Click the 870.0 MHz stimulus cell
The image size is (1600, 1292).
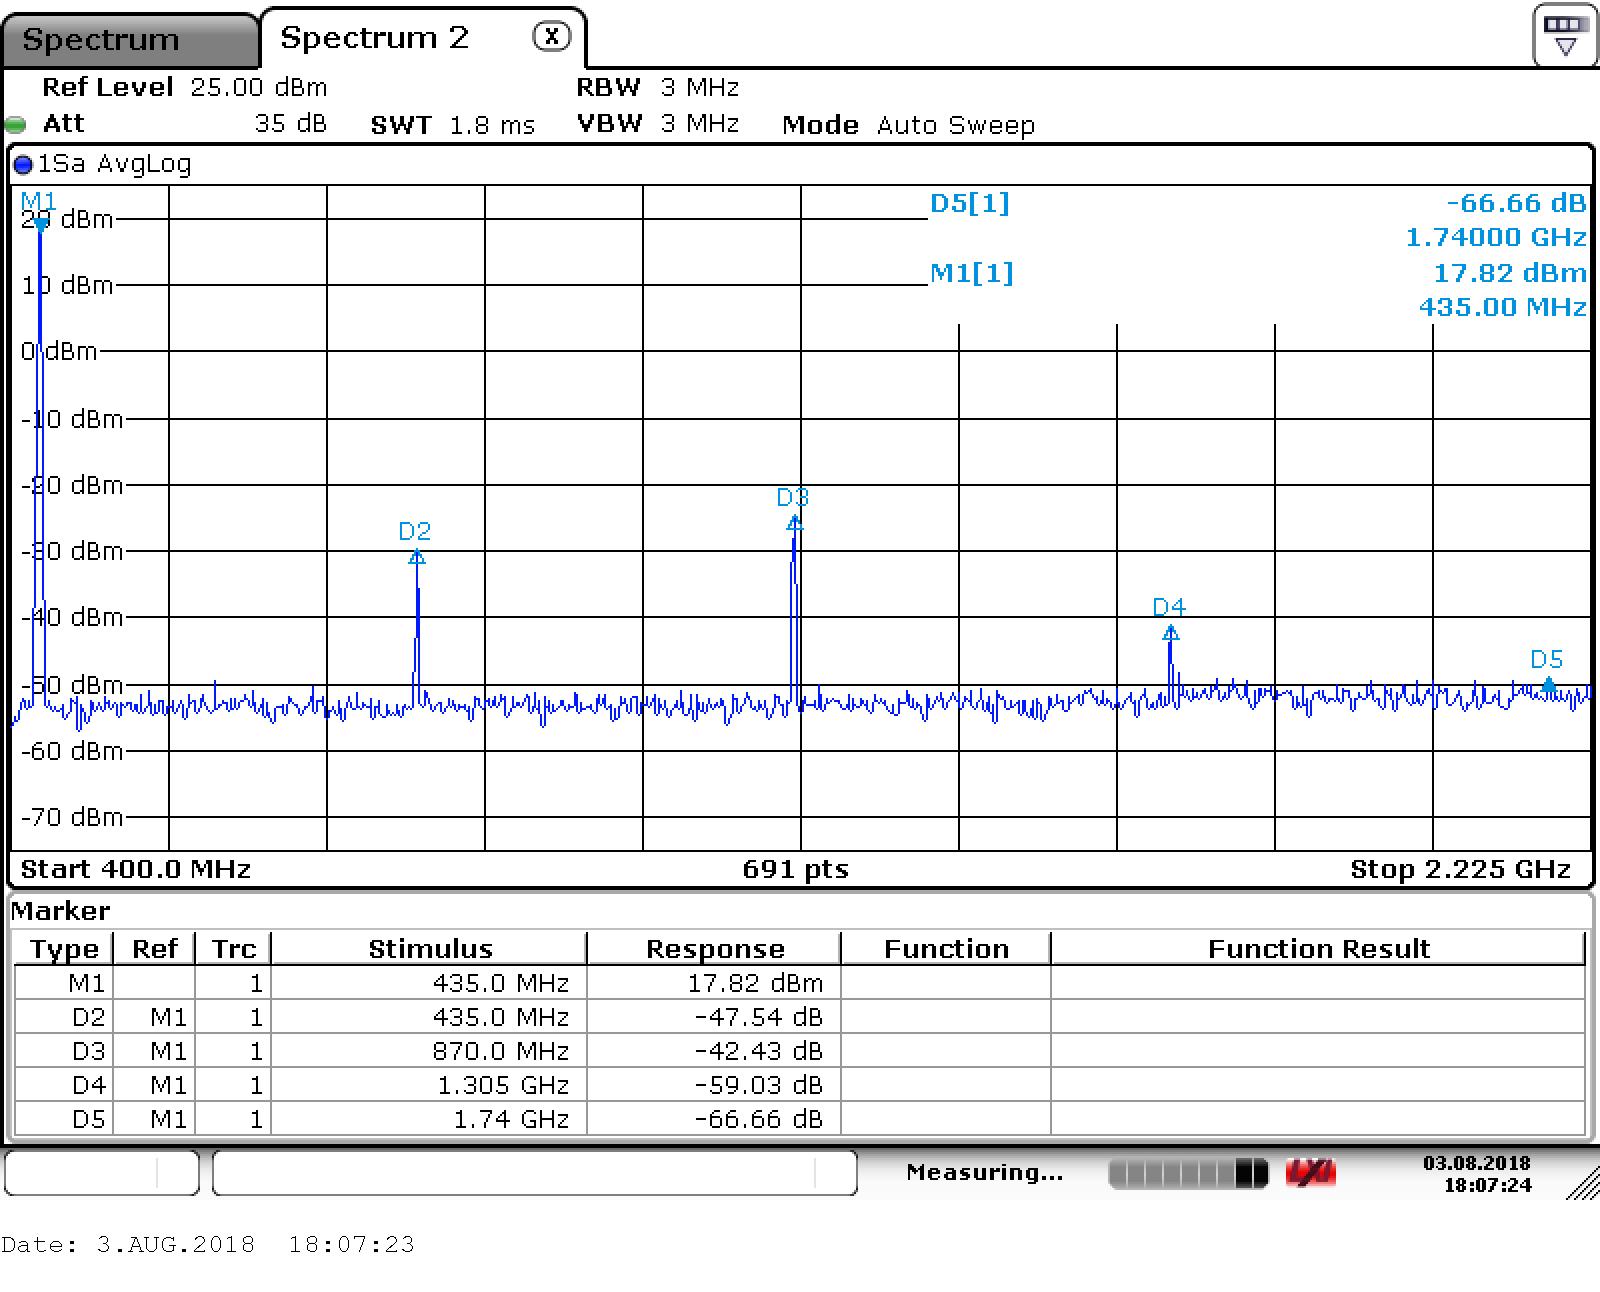(x=430, y=1051)
